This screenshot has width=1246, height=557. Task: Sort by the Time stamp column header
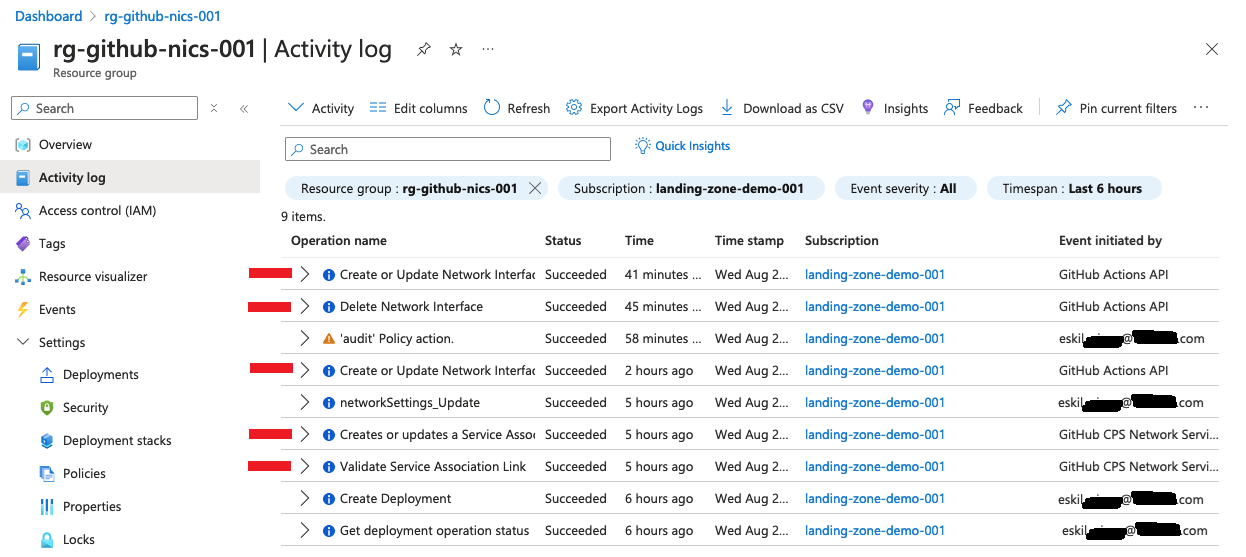pyautogui.click(x=750, y=241)
